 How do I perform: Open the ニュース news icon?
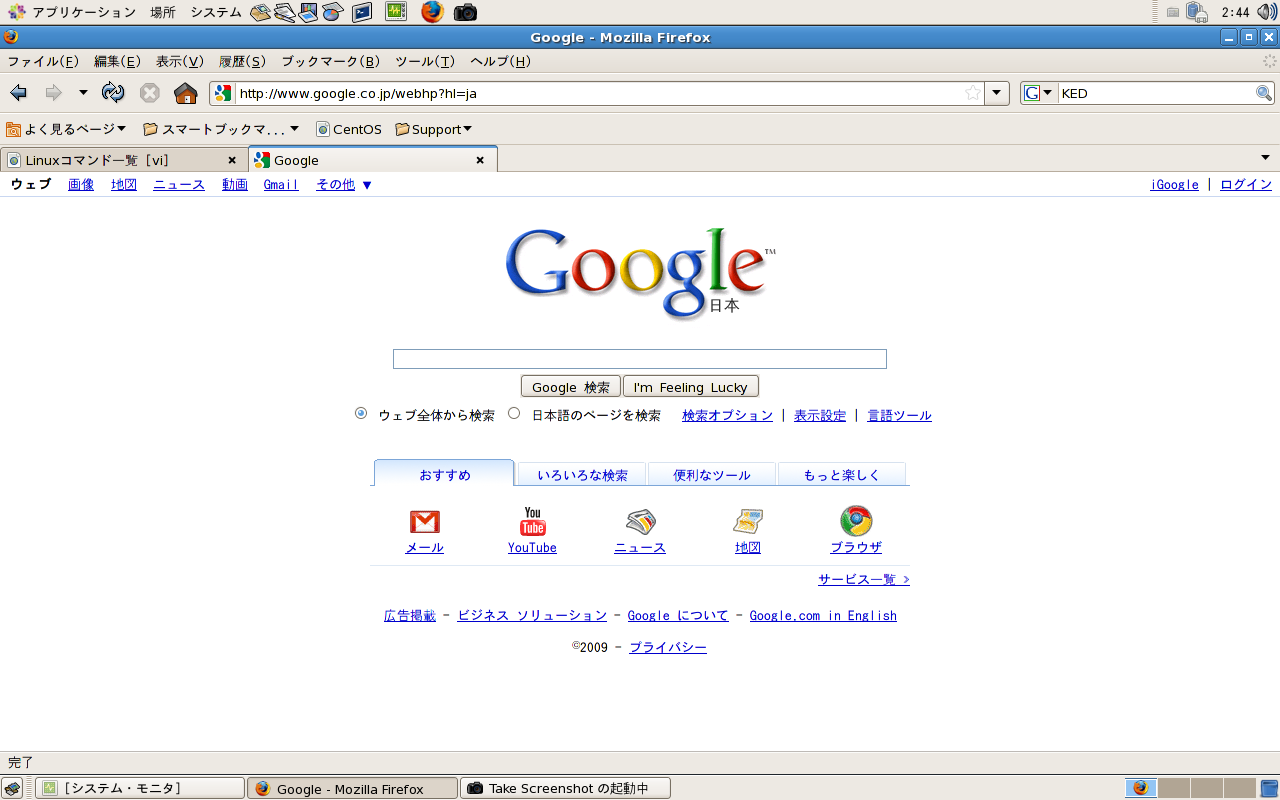[x=640, y=522]
